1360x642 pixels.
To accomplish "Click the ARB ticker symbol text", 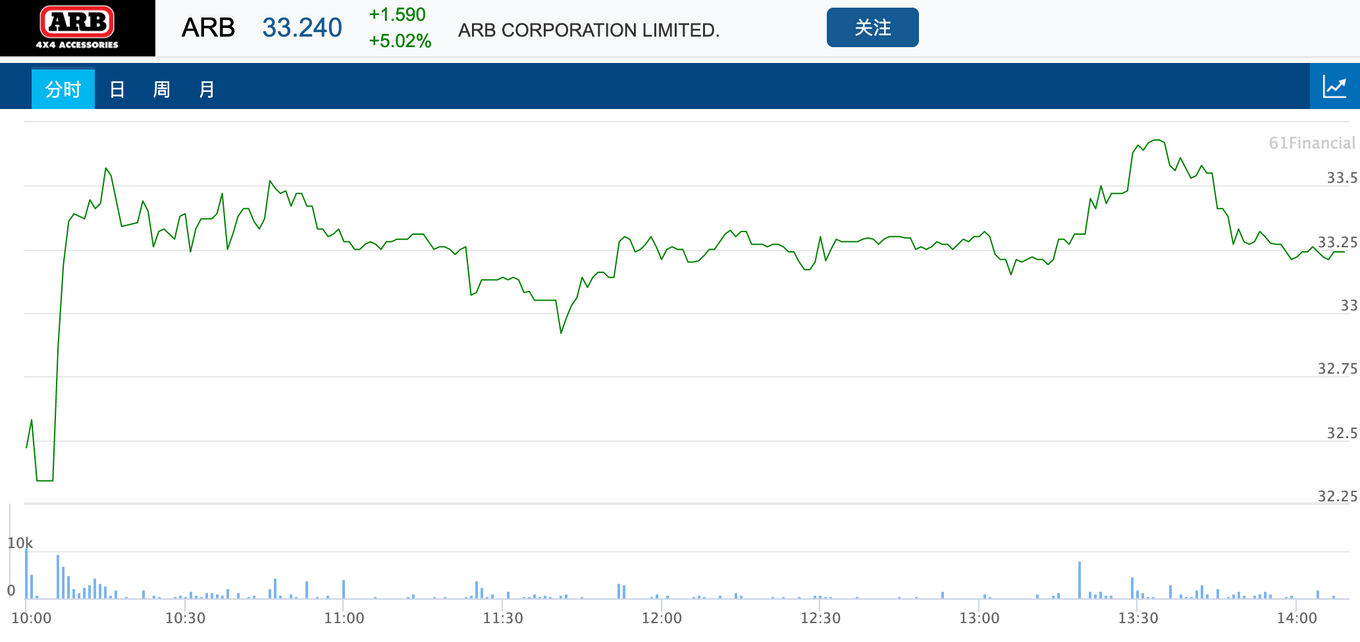I will tap(208, 28).
